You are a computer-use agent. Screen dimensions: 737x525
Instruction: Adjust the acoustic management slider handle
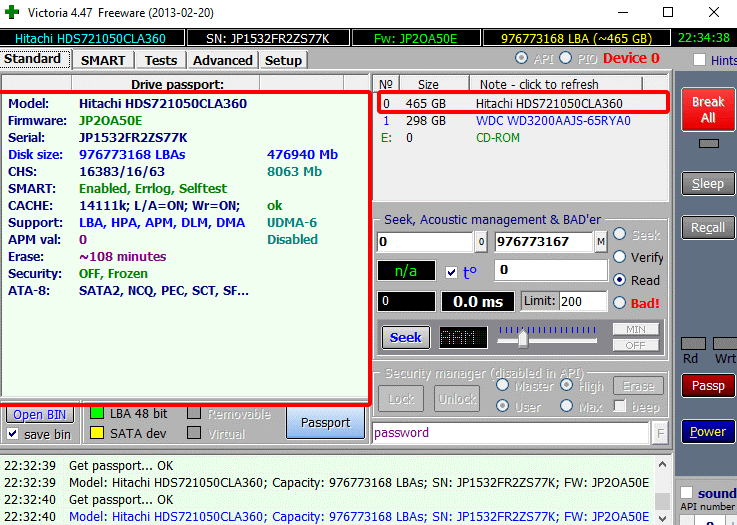[x=523, y=338]
